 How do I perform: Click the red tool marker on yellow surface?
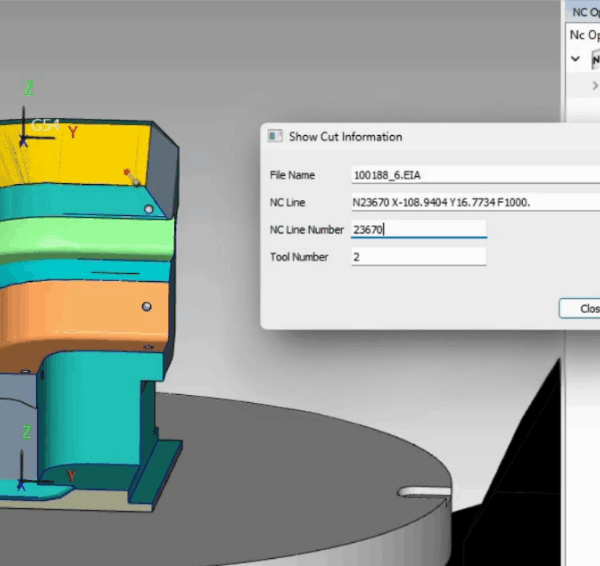coord(127,174)
